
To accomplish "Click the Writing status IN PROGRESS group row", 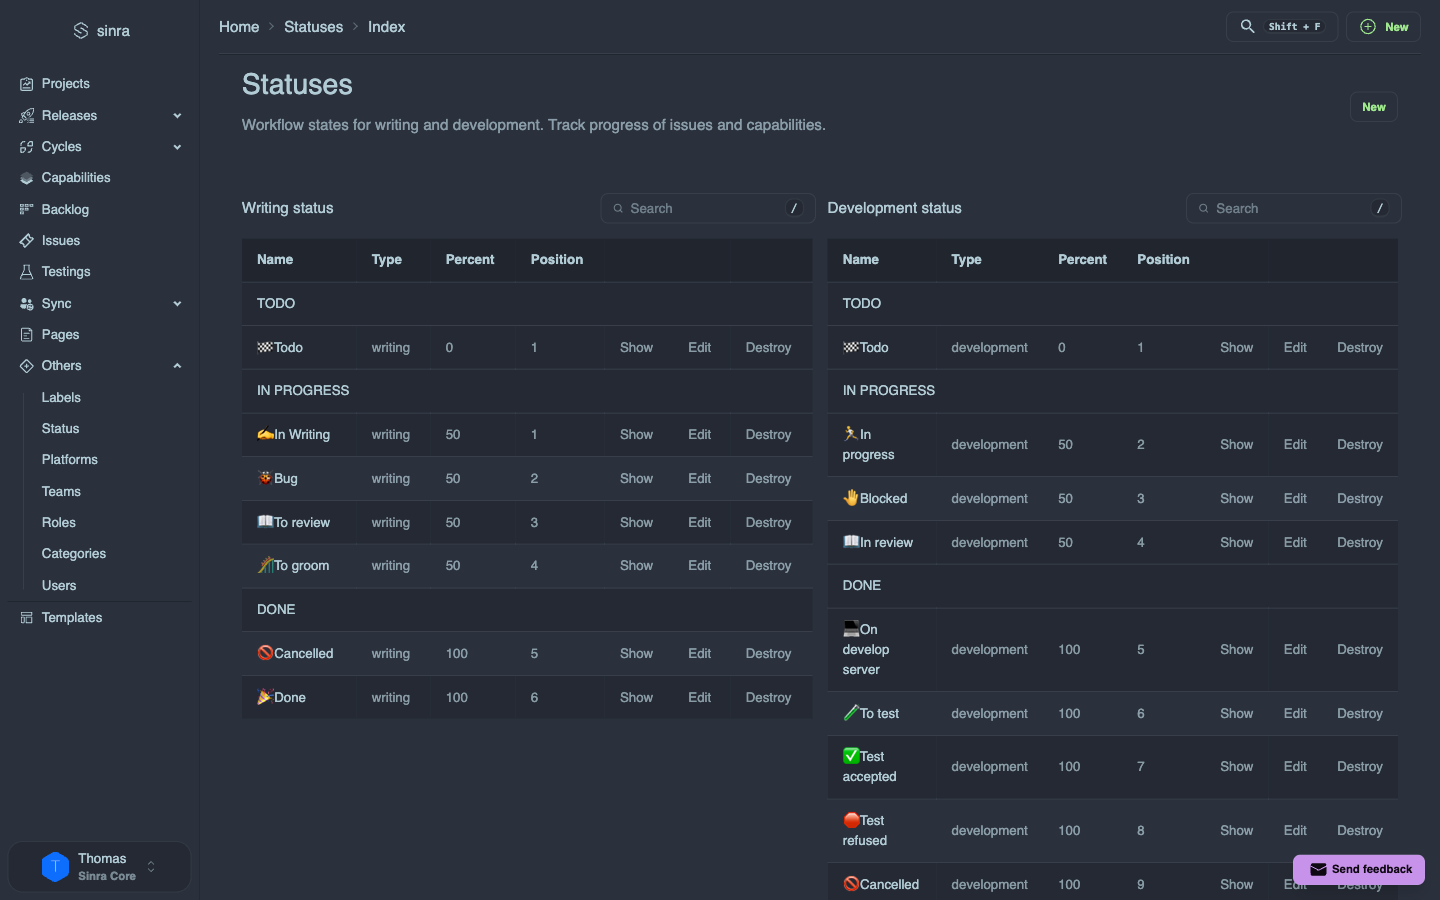I will click(527, 391).
